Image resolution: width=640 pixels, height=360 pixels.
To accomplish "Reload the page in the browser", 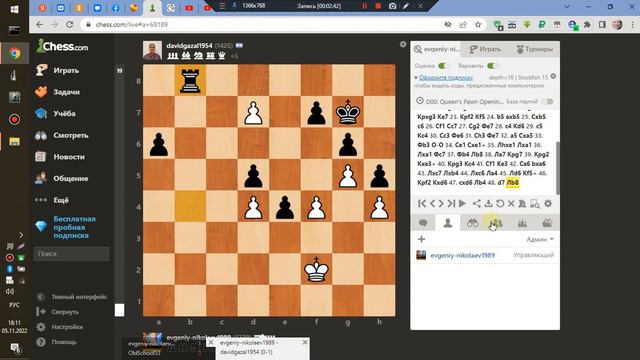I will pyautogui.click(x=69, y=24).
